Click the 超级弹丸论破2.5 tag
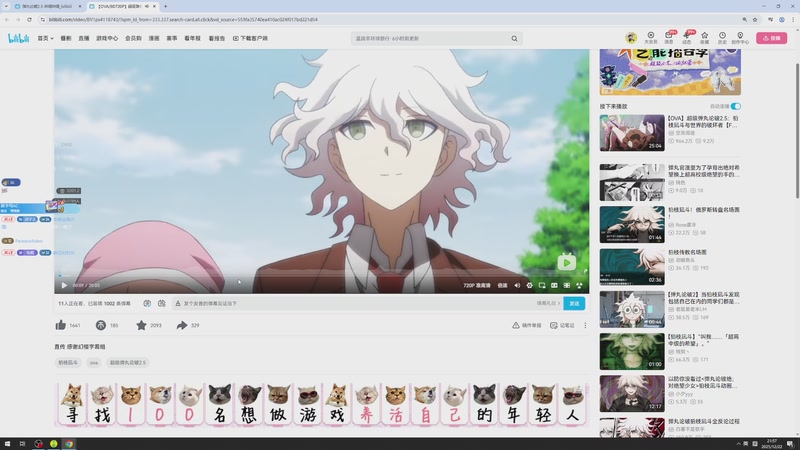800x450 pixels. (128, 362)
